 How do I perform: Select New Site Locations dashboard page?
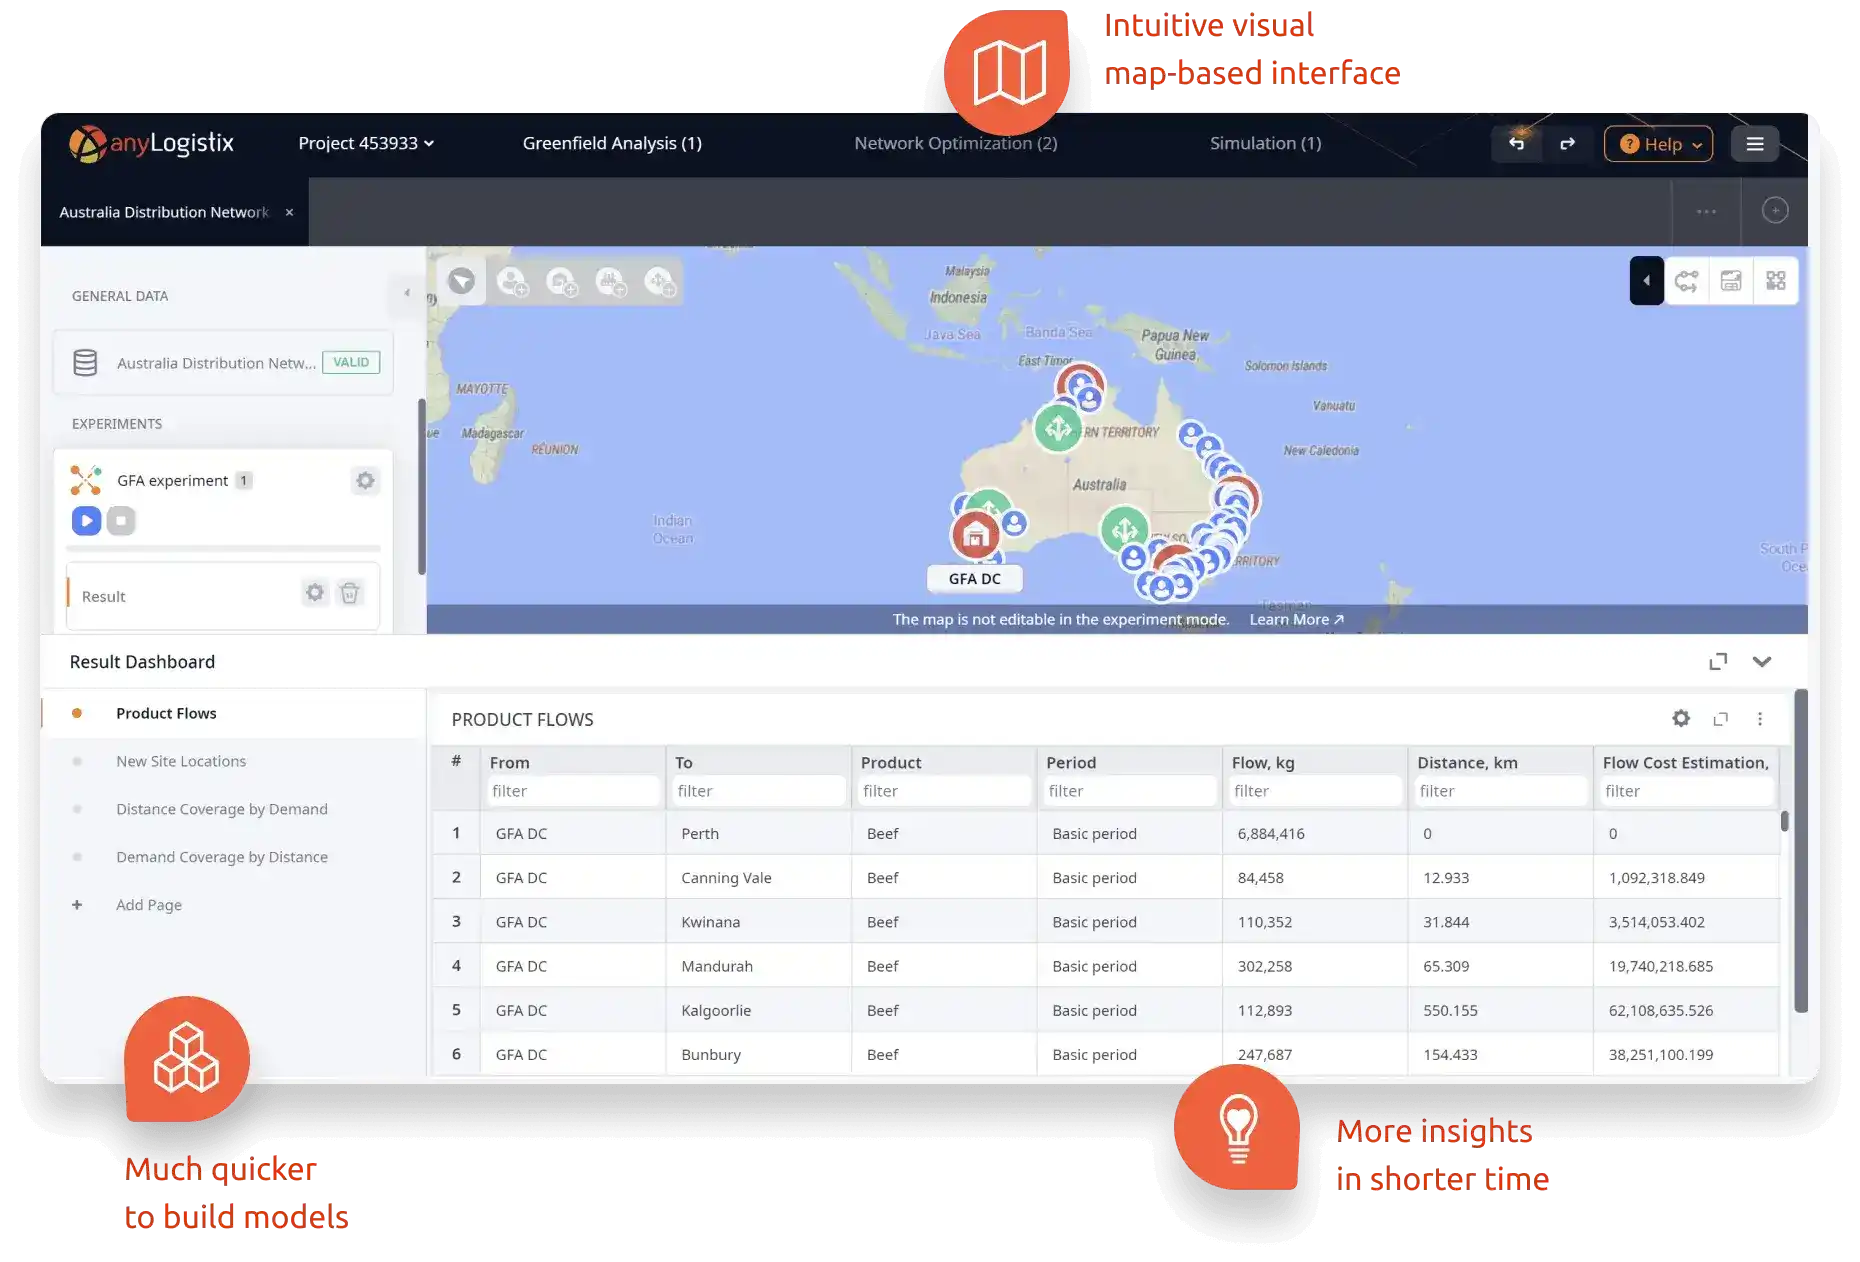tap(181, 761)
